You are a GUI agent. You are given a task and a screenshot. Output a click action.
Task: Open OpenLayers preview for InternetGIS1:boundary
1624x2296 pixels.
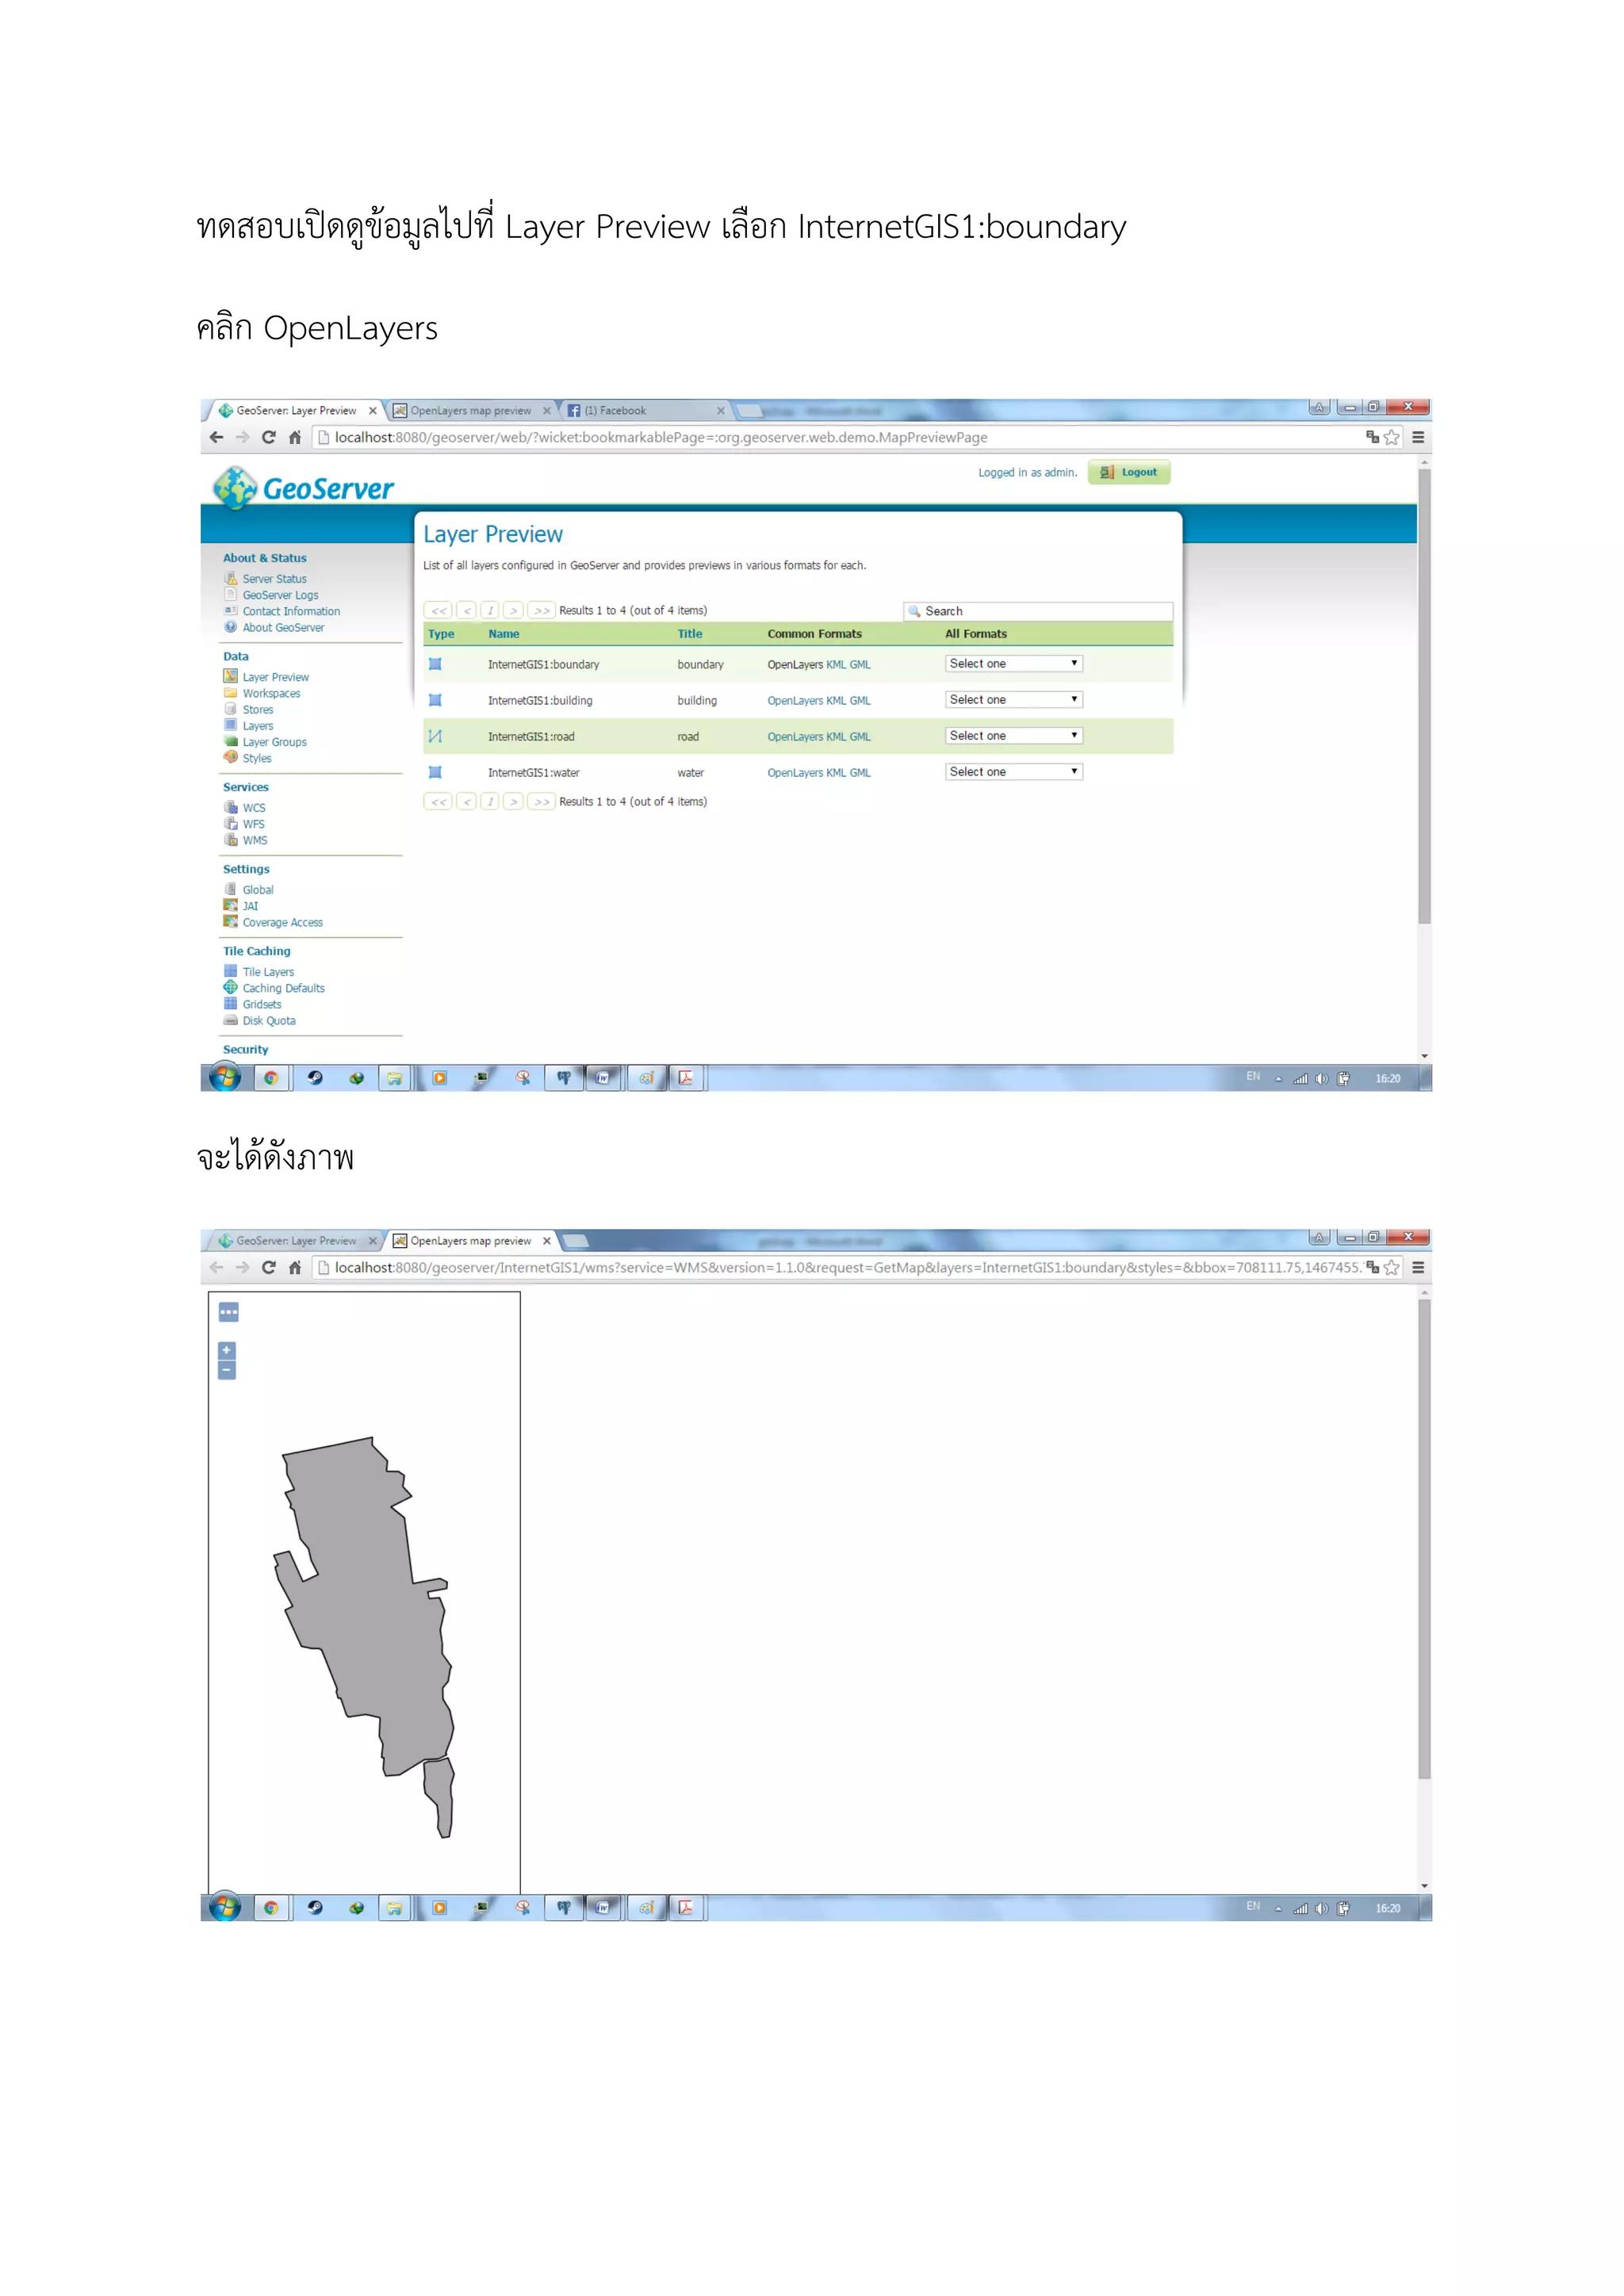tap(795, 665)
